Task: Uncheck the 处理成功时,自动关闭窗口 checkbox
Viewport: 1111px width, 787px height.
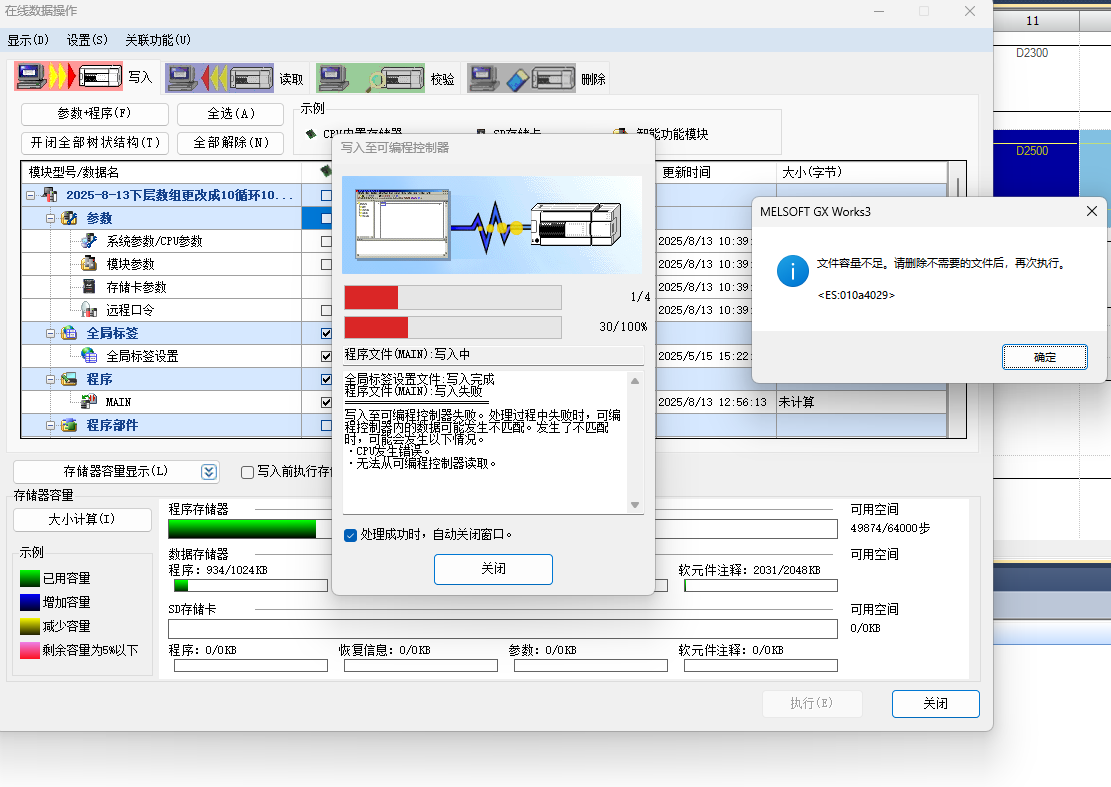Action: [x=350, y=535]
